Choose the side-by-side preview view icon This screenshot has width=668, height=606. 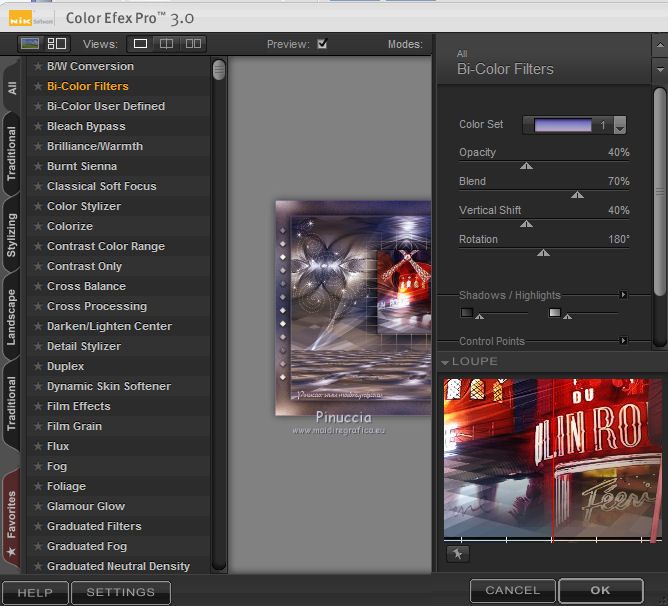click(x=193, y=44)
